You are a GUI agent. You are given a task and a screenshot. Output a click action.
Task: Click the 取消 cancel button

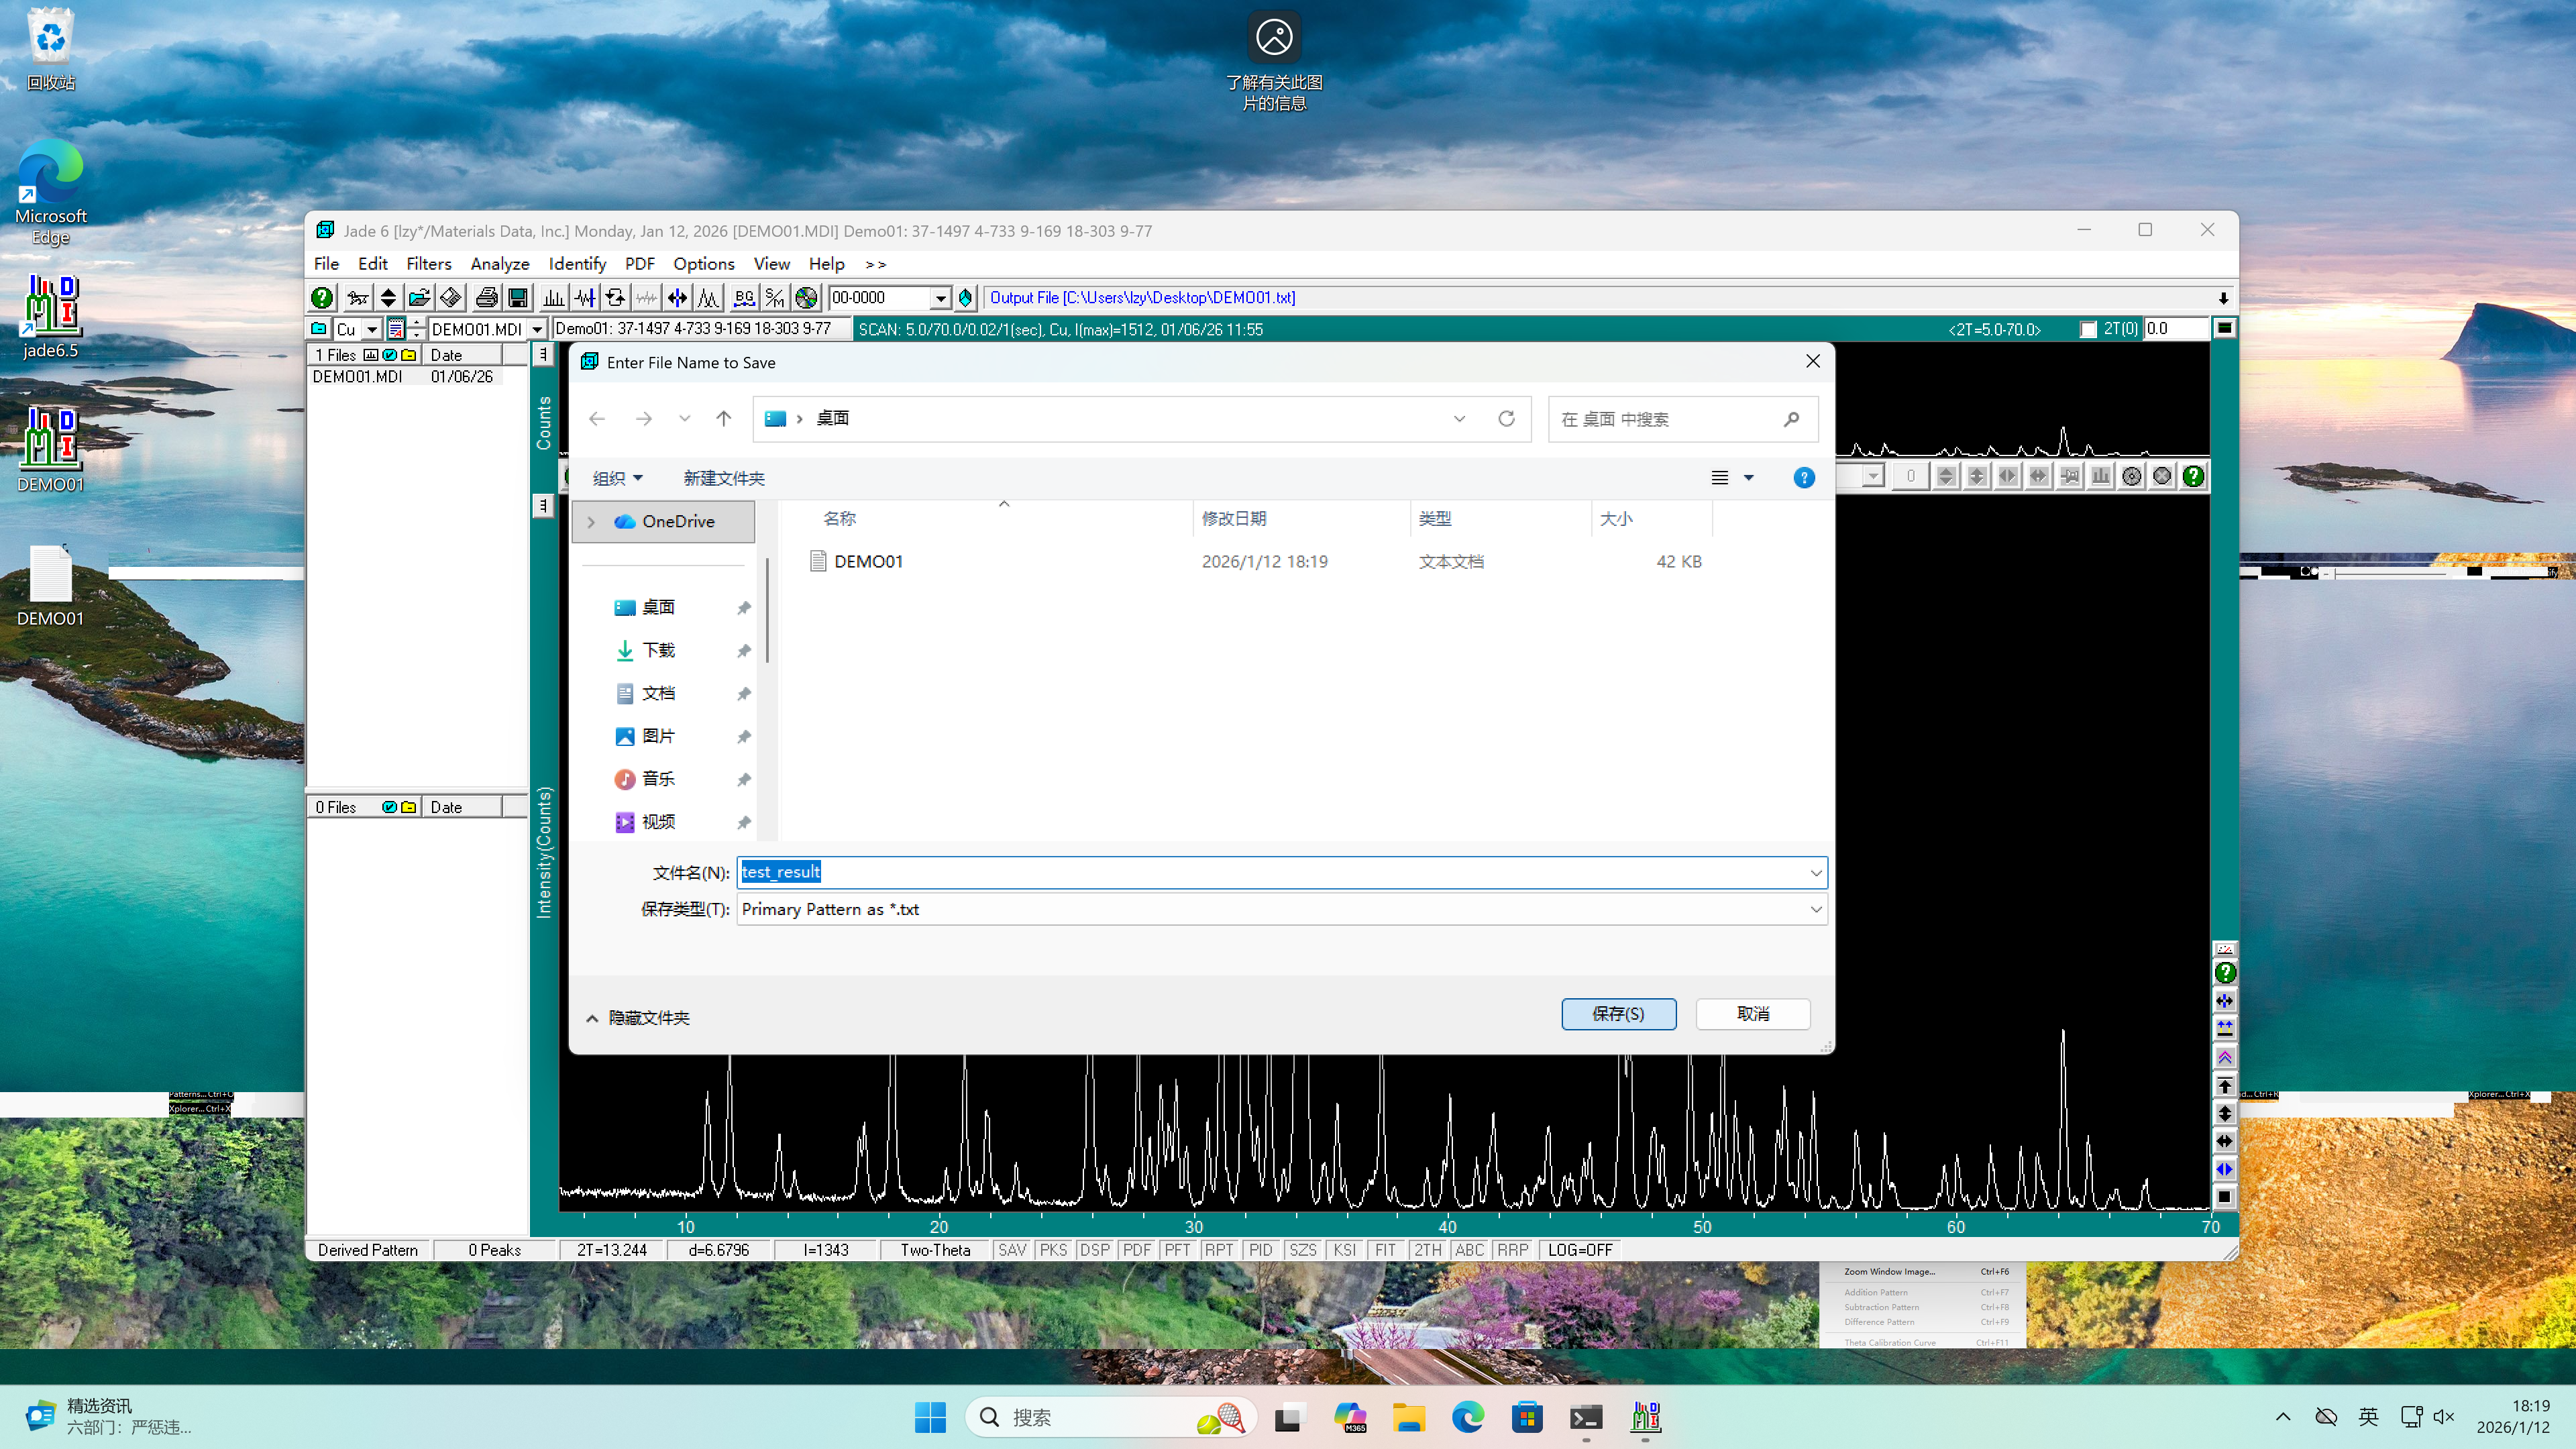(1752, 1014)
